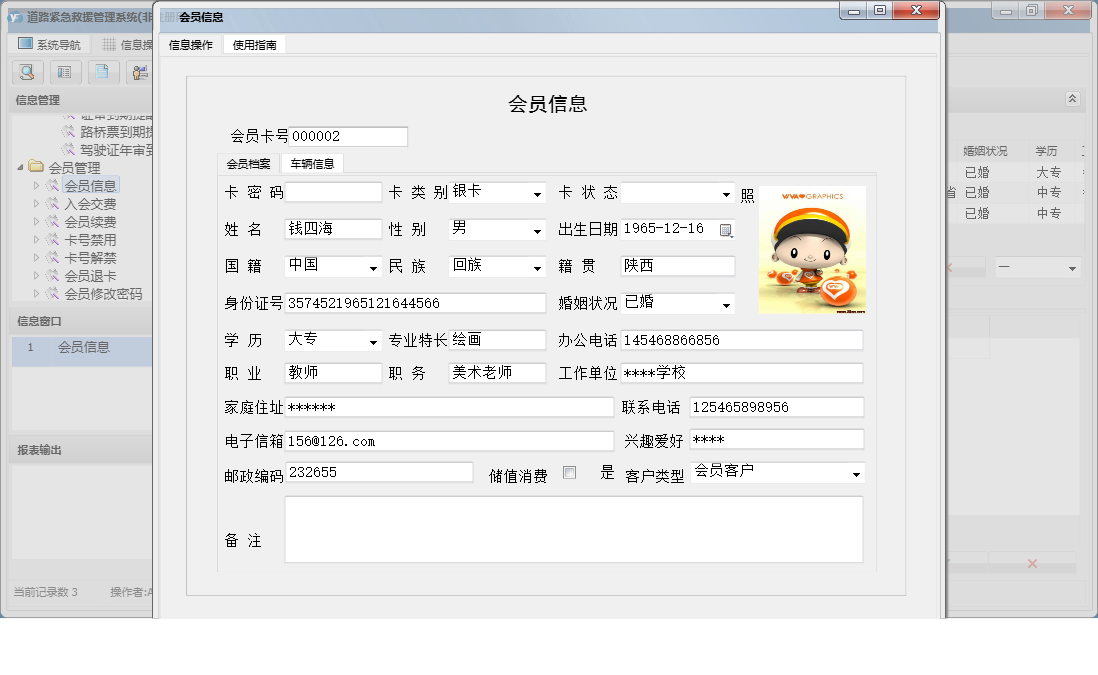
Task: Open the 婚姻状况 dropdown
Action: pos(726,305)
